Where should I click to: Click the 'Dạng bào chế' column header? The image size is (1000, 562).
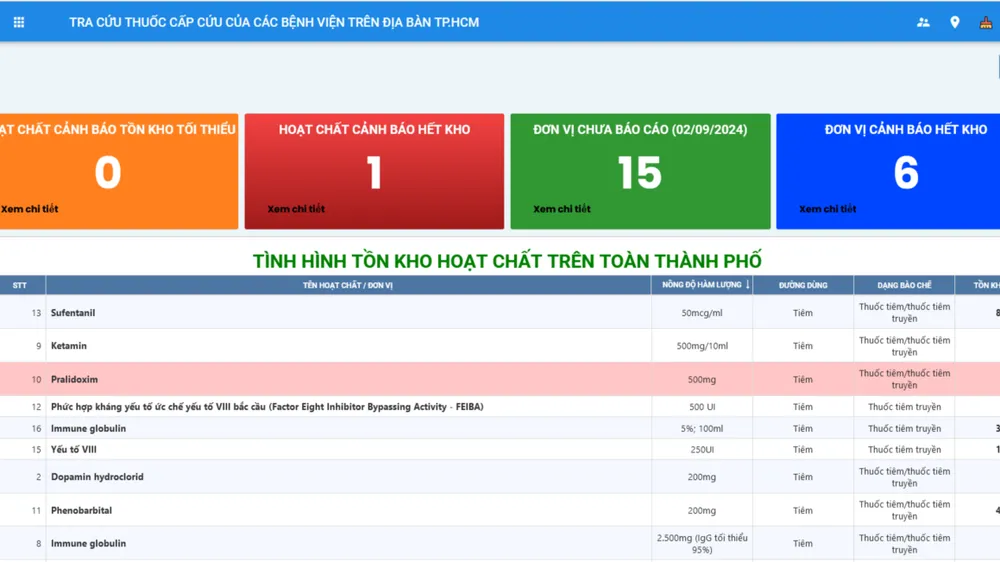tap(904, 285)
